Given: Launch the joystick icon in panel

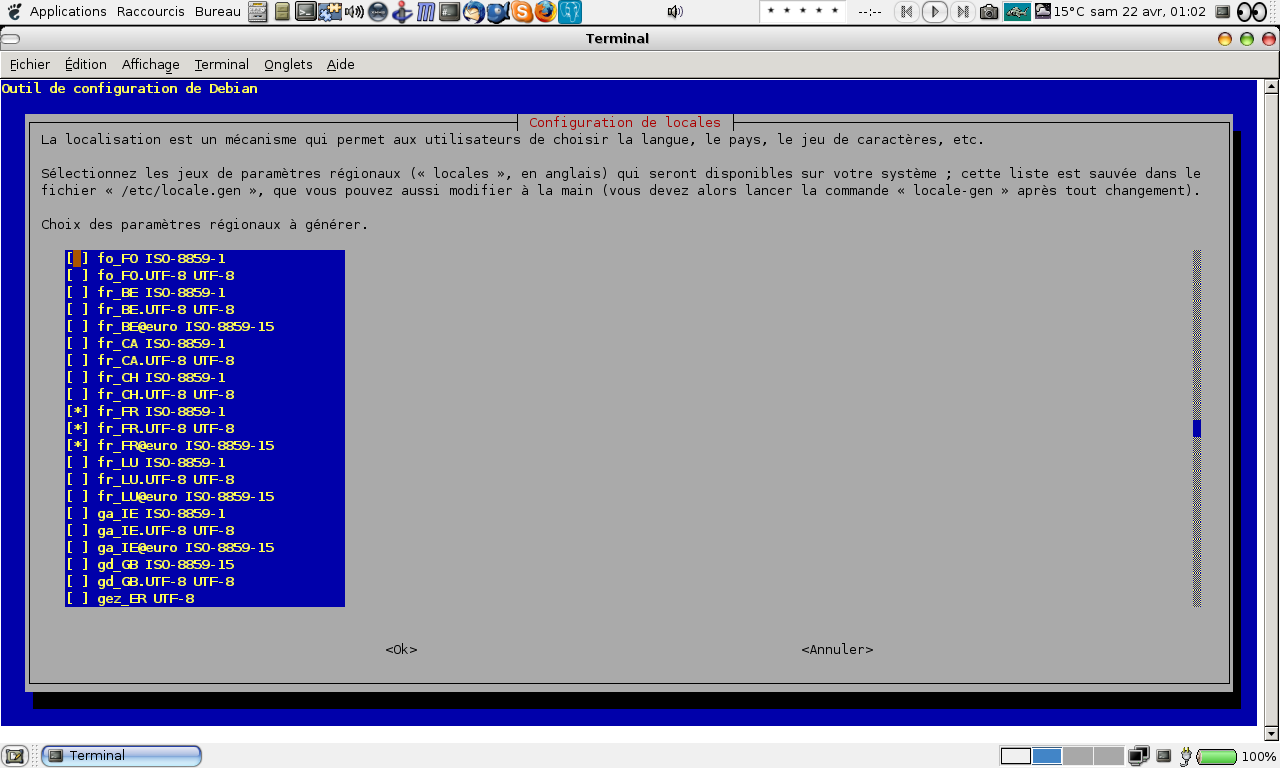Looking at the screenshot, I should pos(402,12).
